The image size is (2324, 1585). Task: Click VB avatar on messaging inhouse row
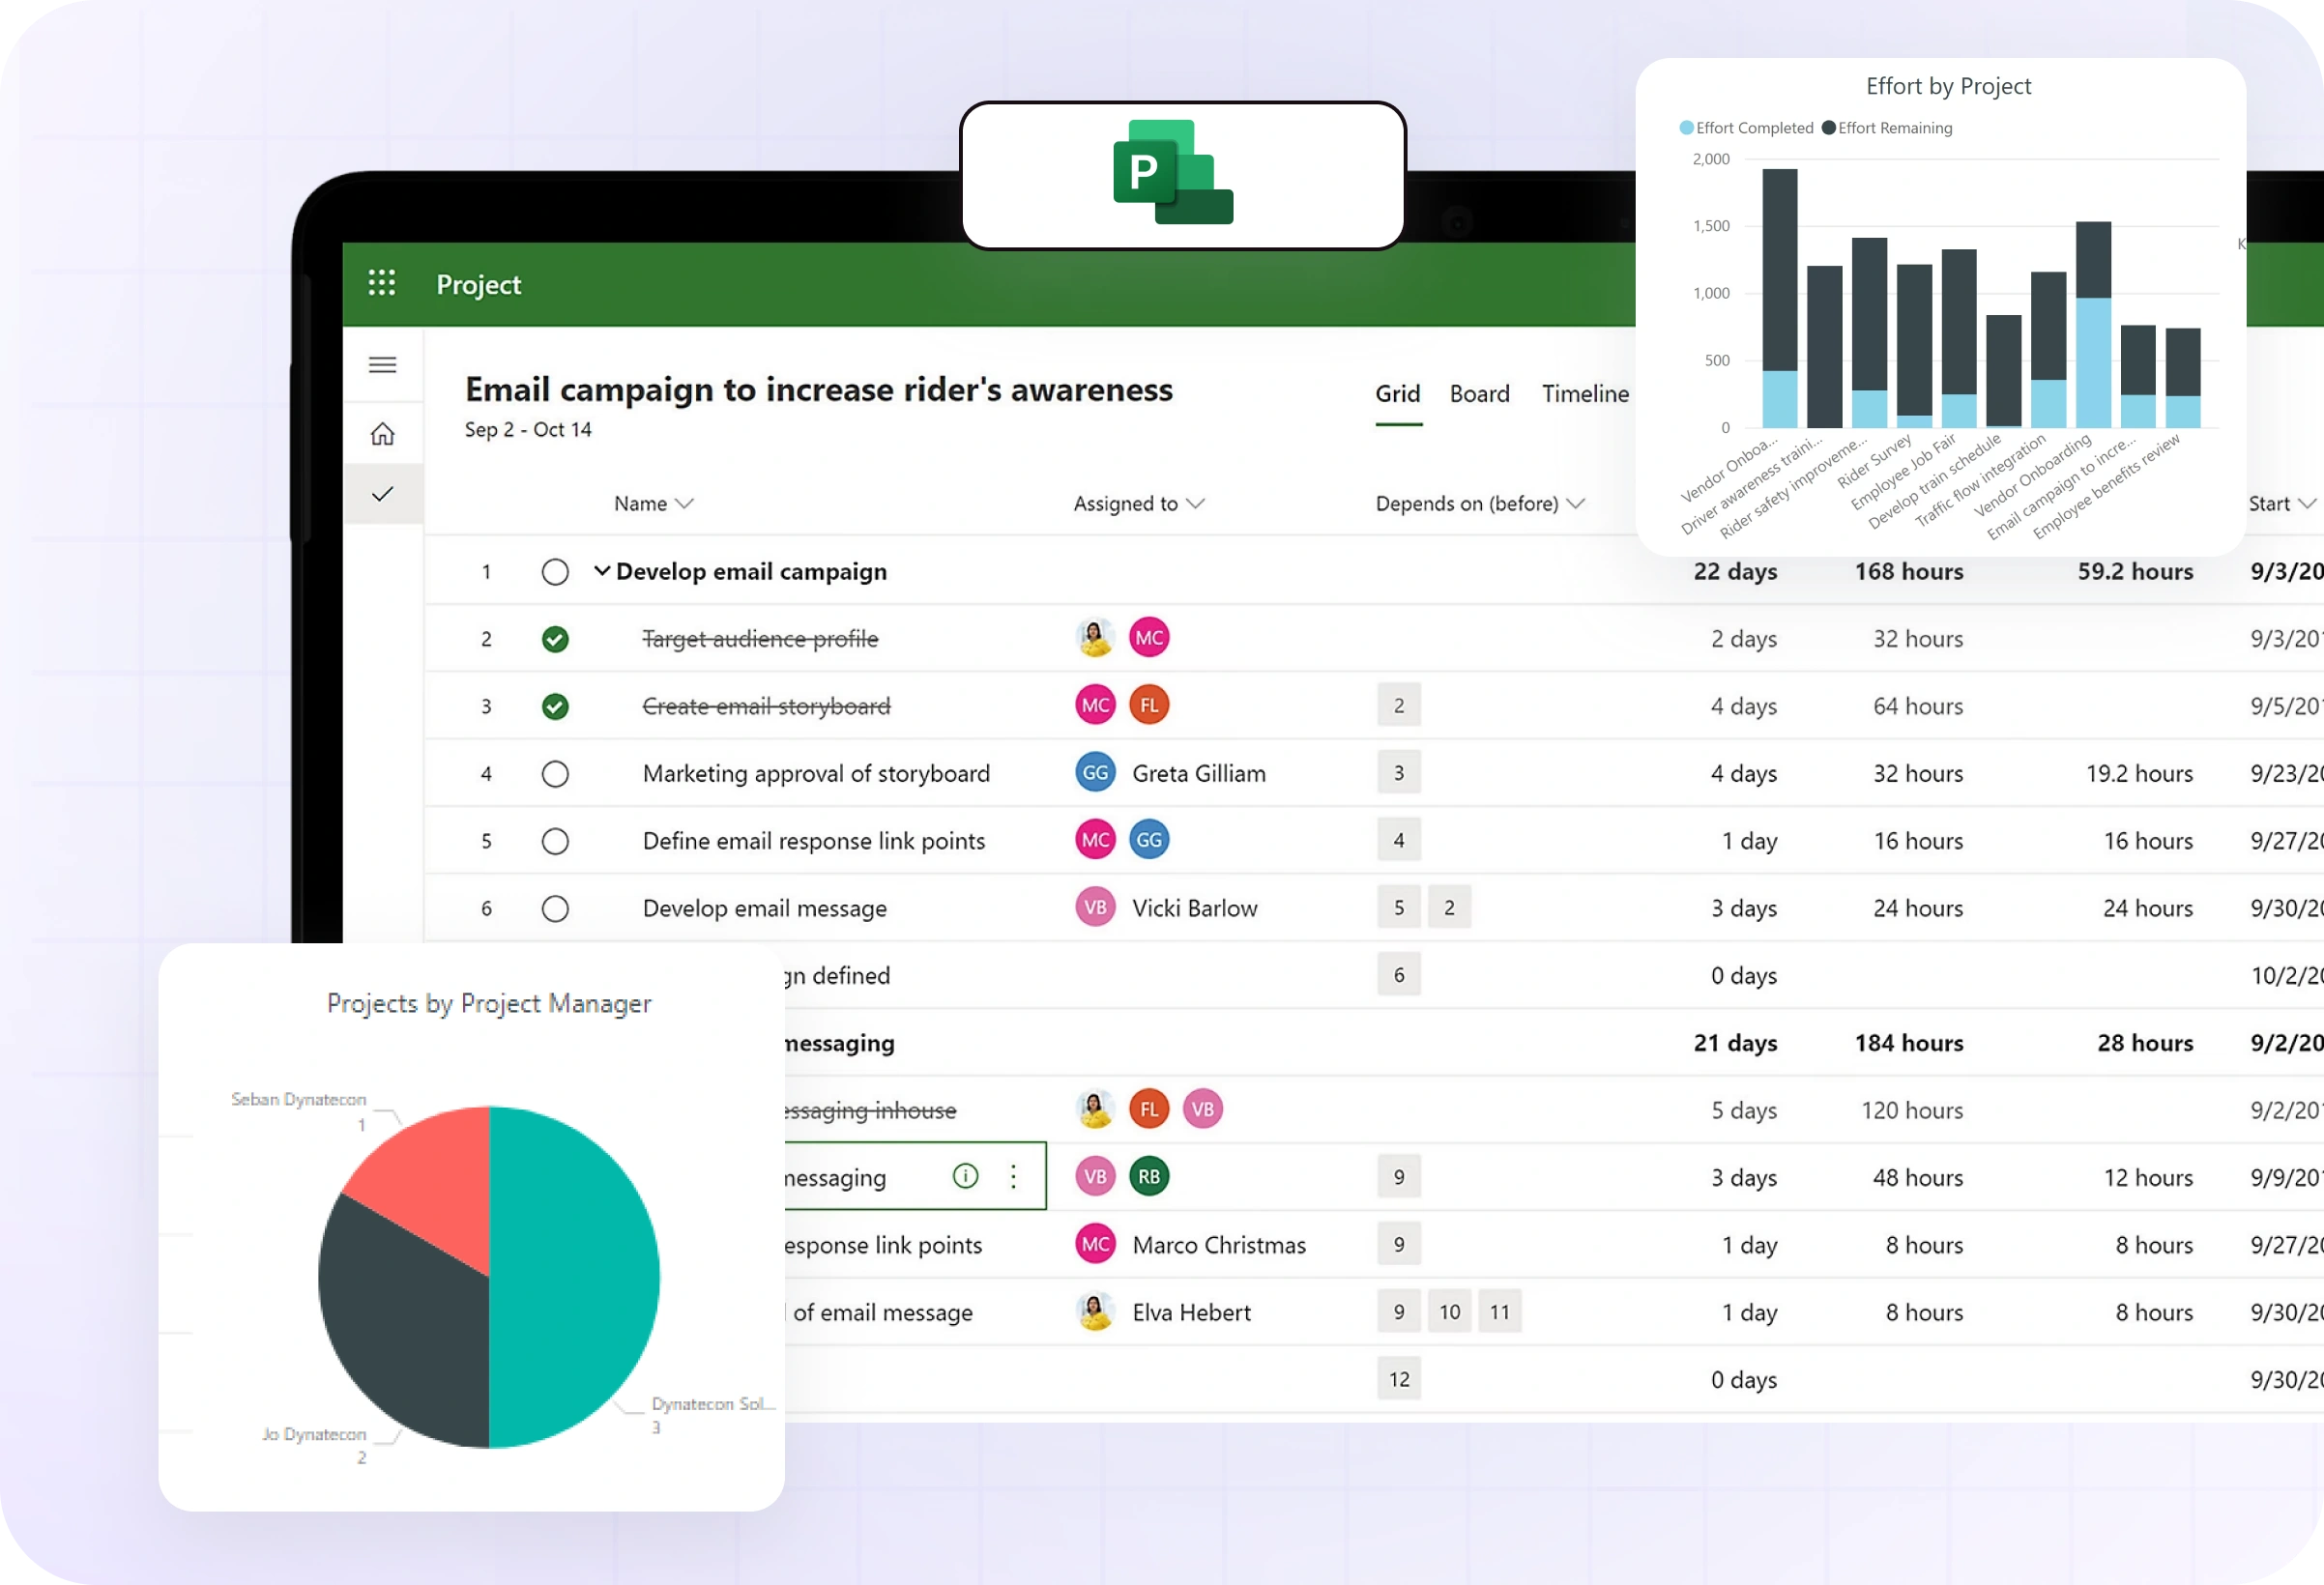1203,1109
